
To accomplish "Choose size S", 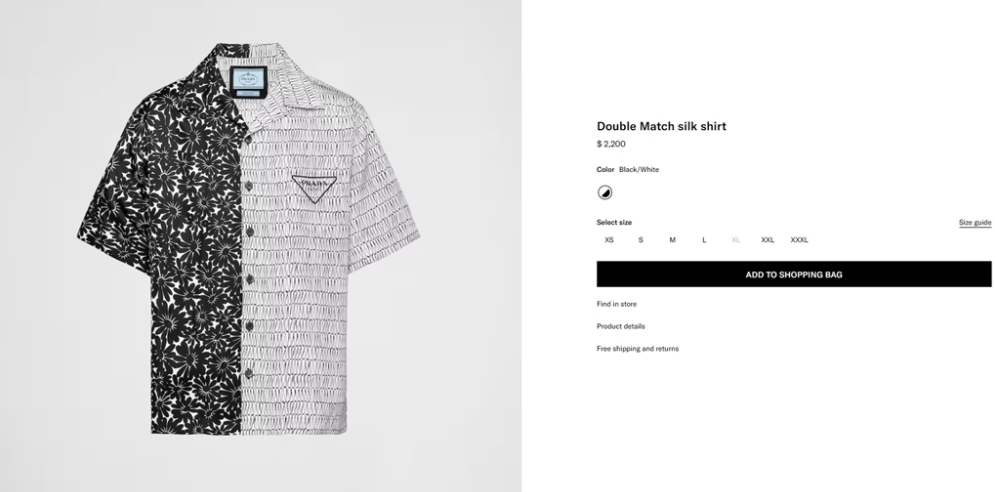I will (641, 240).
